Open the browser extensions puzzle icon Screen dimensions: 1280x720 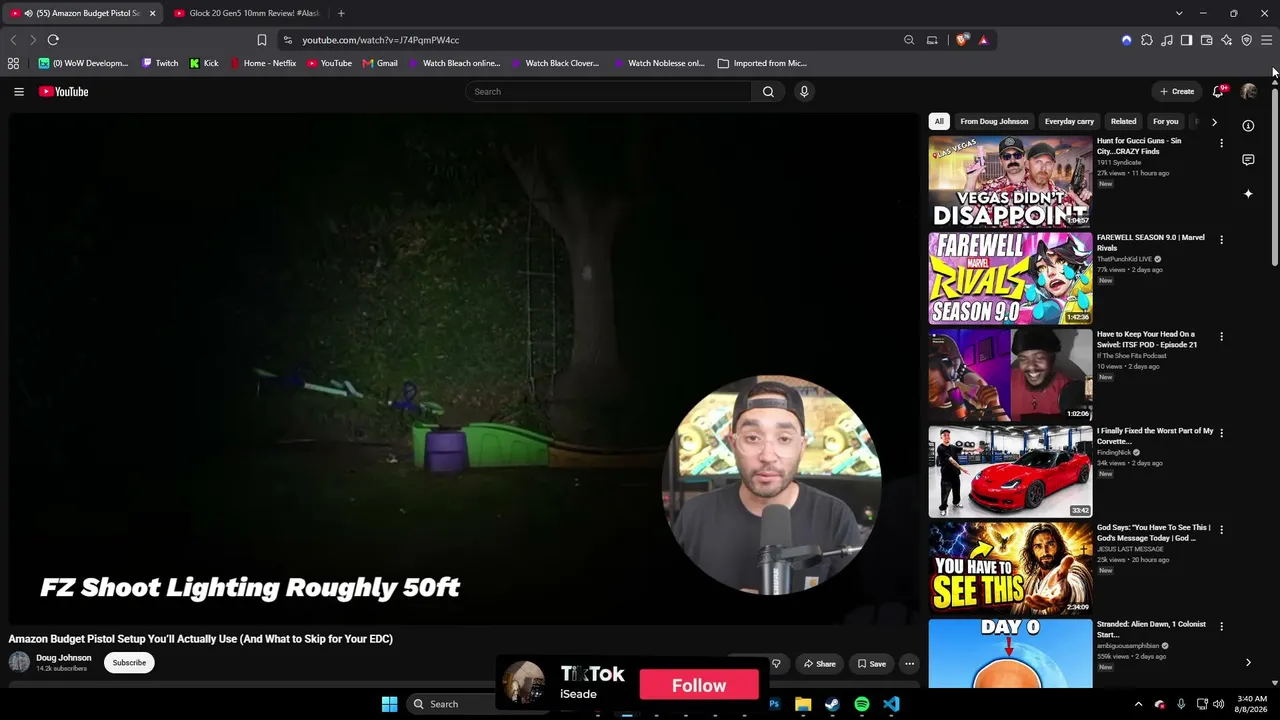pos(1147,40)
